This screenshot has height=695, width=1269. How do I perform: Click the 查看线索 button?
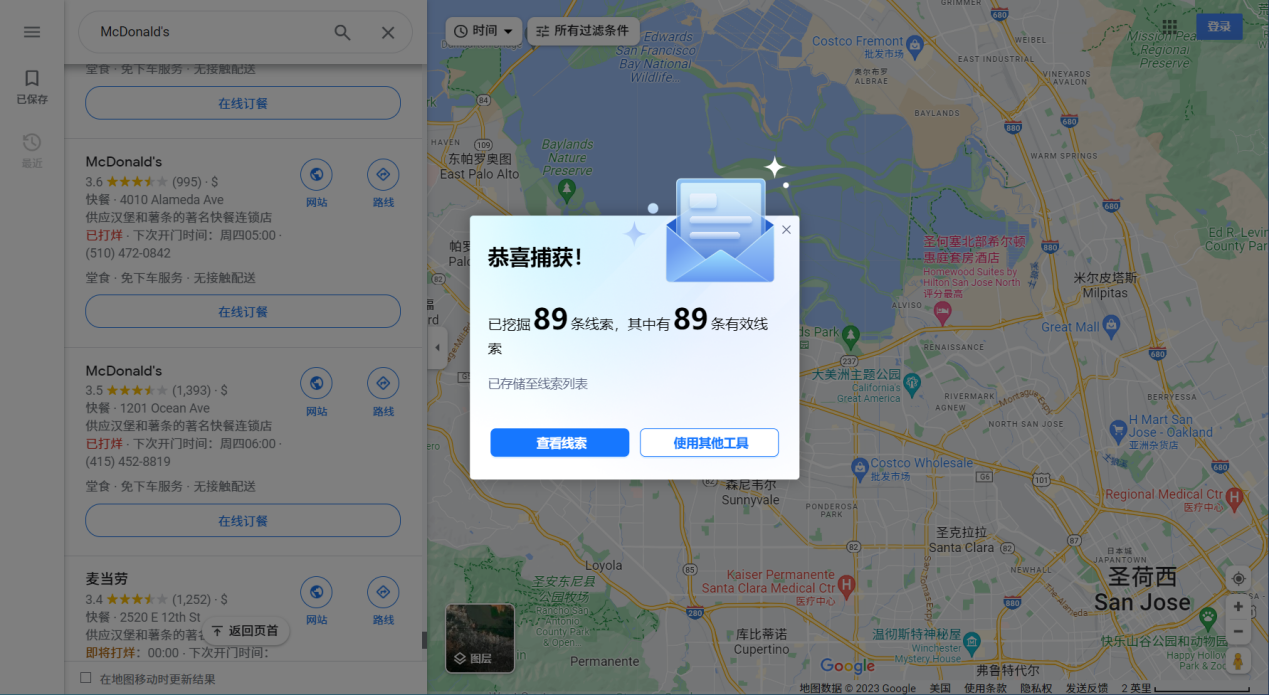pos(559,443)
